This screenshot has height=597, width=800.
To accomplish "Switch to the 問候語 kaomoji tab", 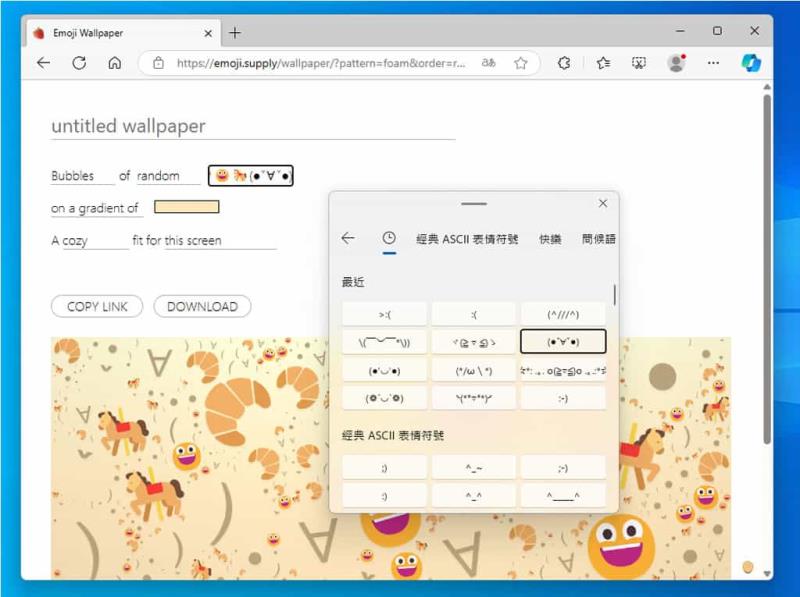I will coord(598,239).
